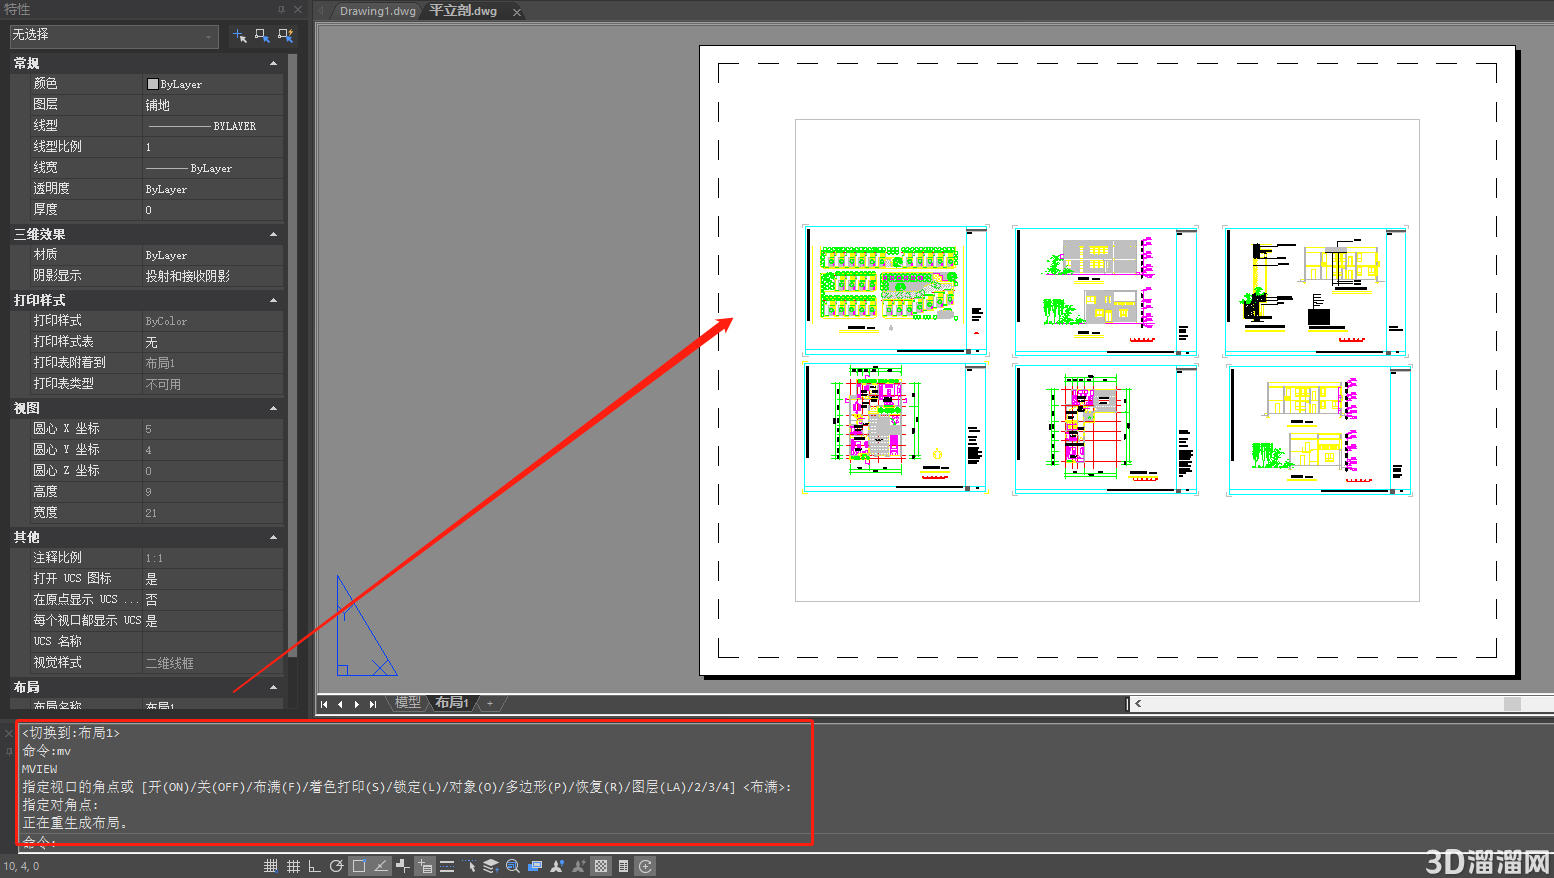Toggle ortho mode in status bar
1554x878 pixels.
314,866
